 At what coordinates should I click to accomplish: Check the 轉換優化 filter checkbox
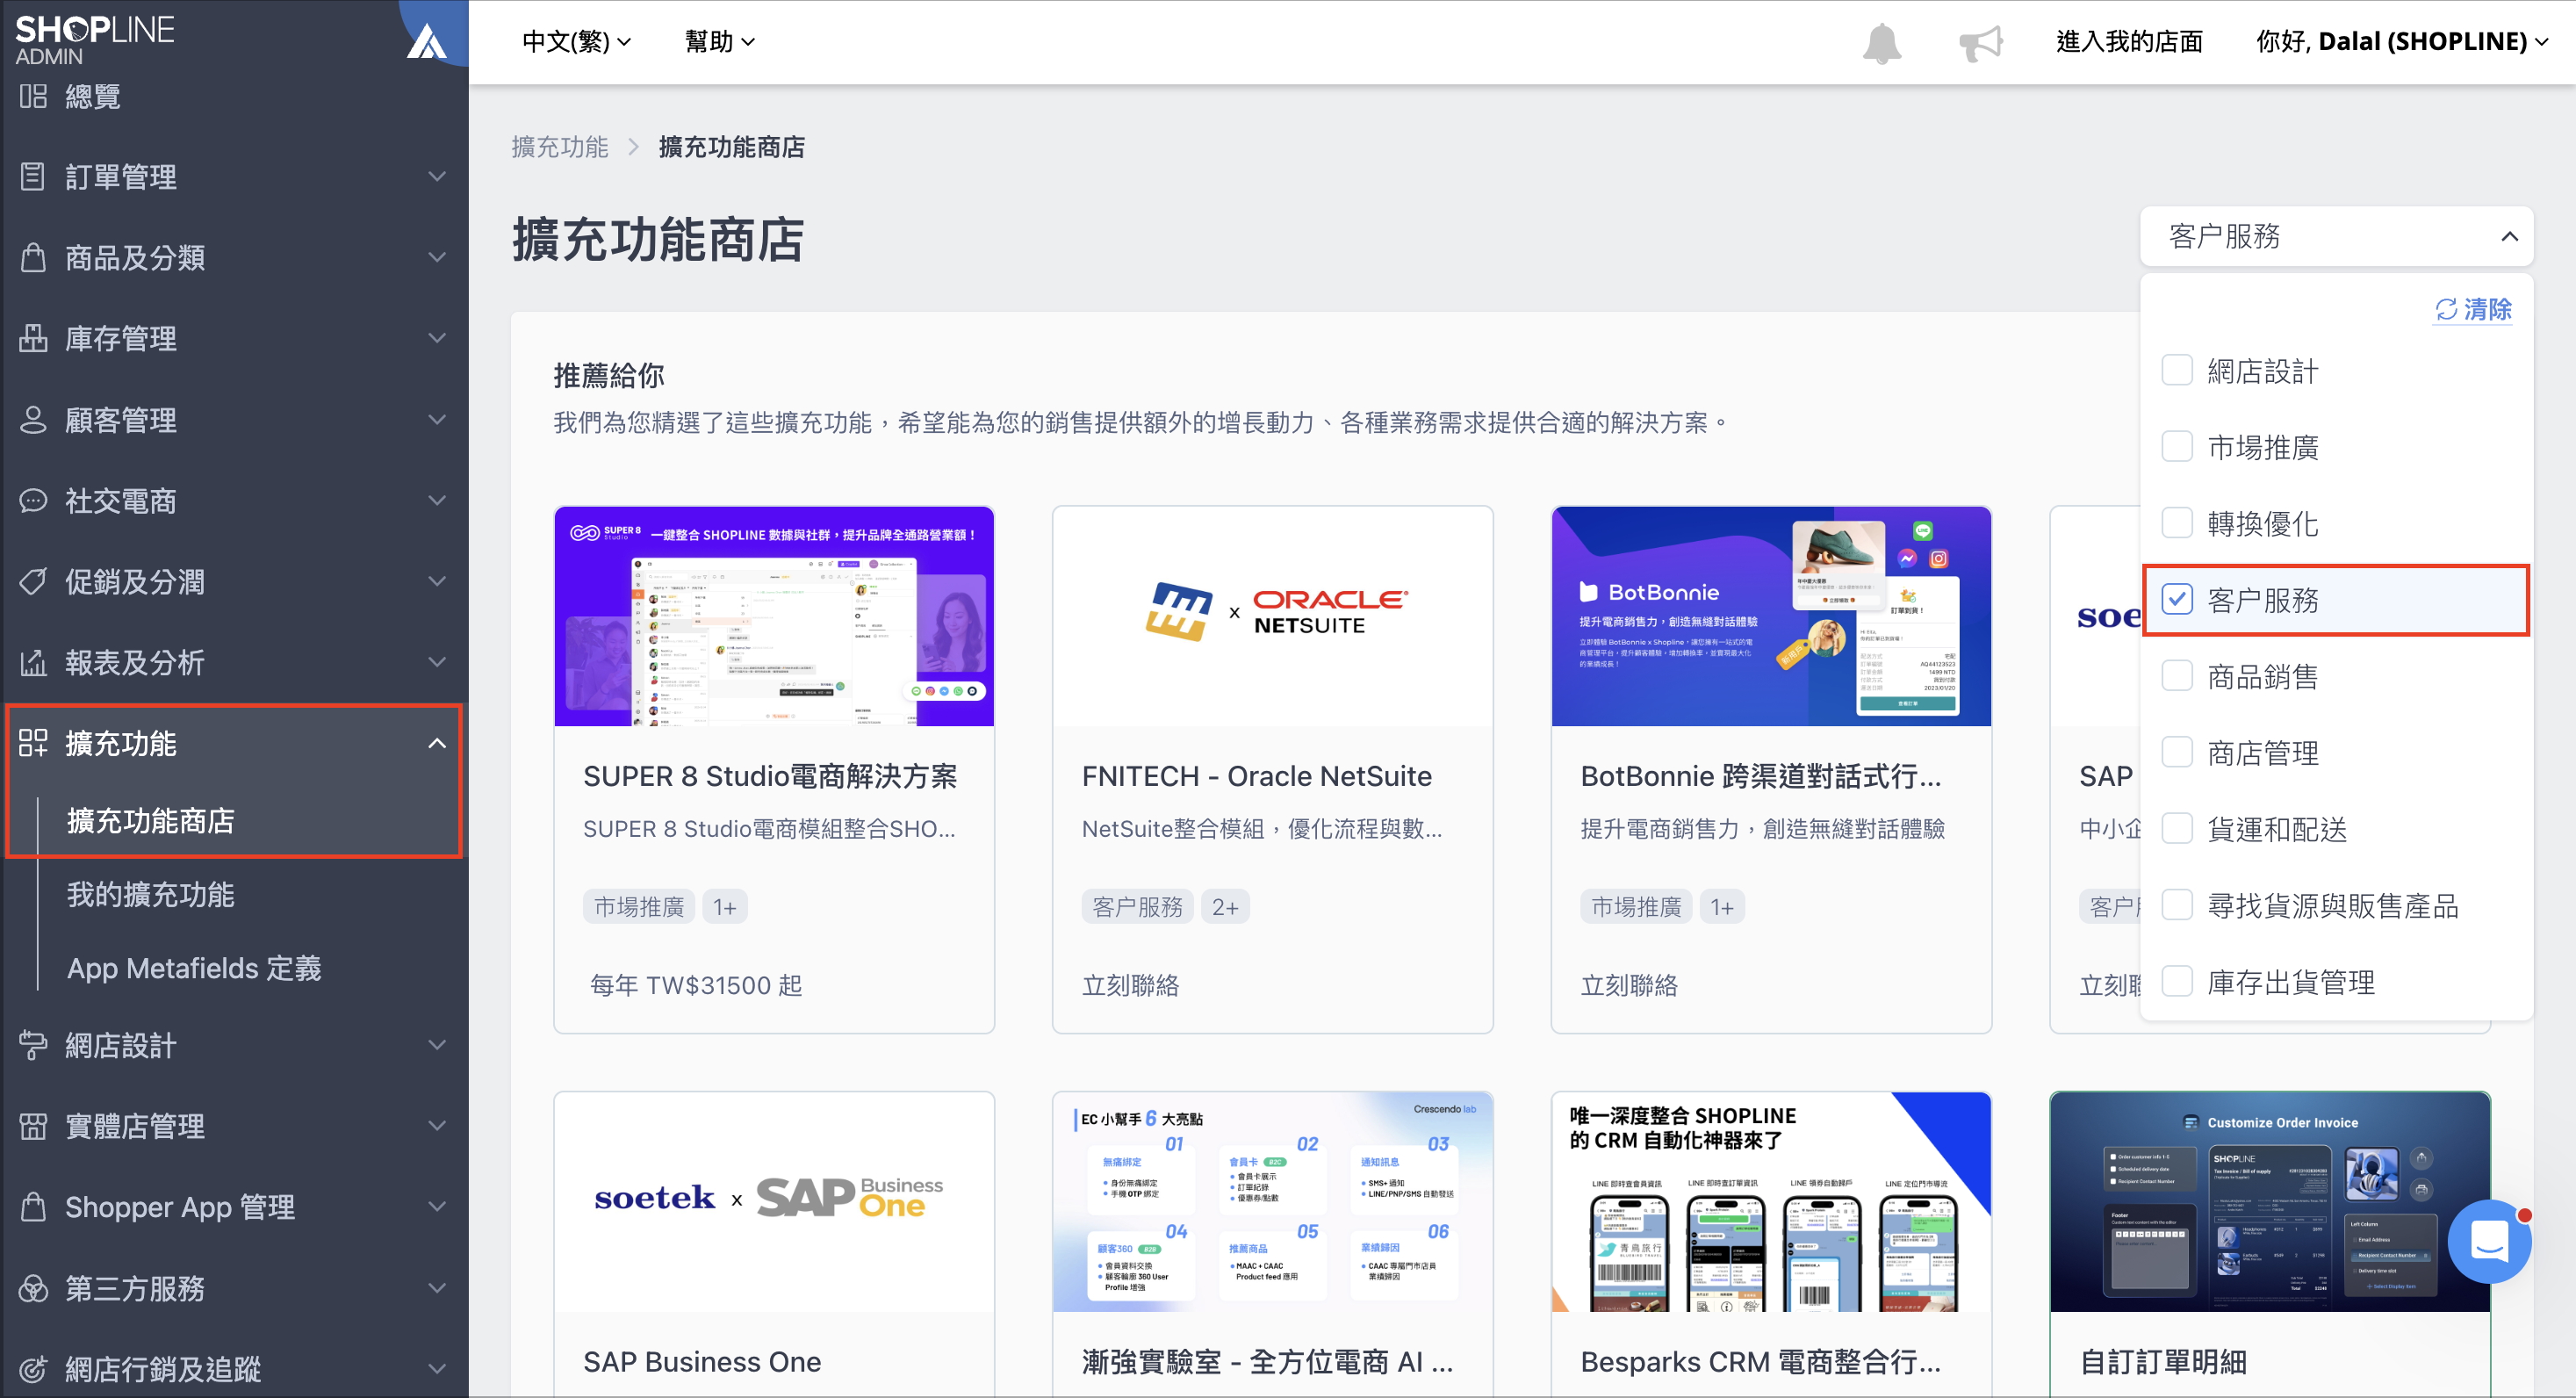pos(2177,523)
